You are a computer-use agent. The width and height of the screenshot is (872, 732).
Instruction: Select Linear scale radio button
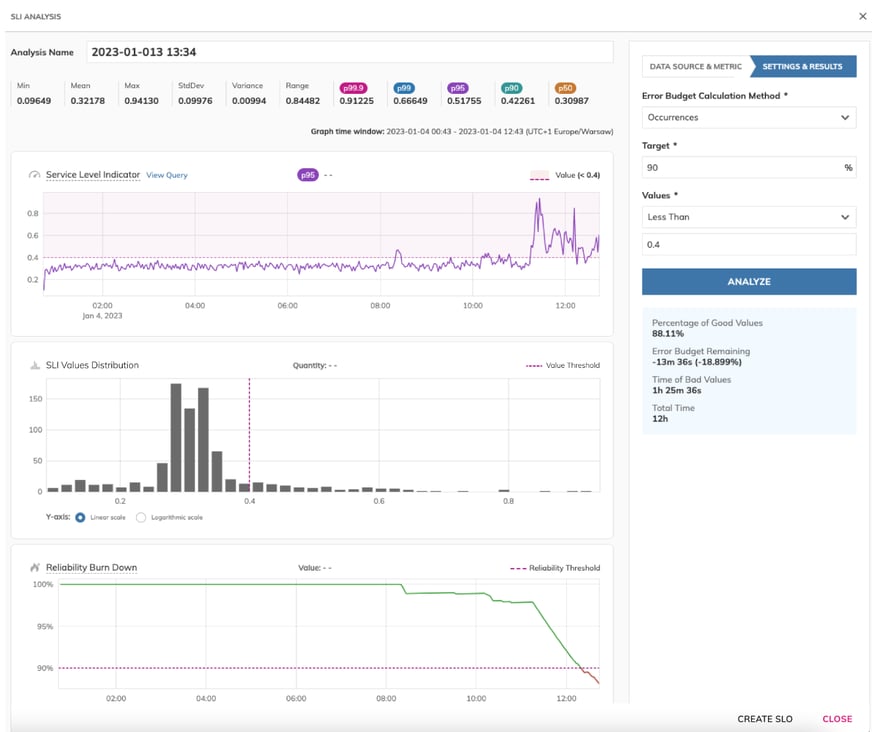pos(80,517)
